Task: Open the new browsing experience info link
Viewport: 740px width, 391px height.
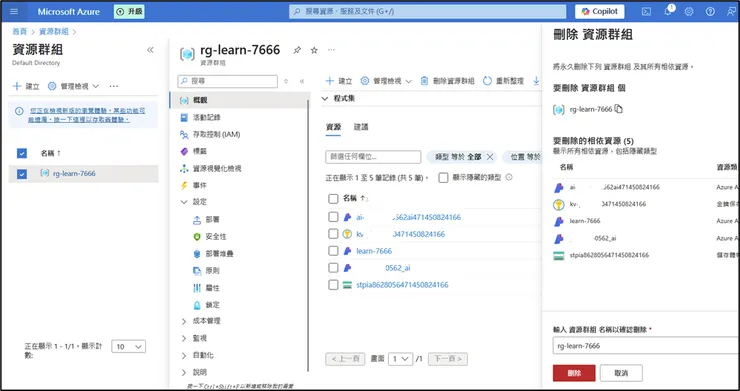Action: click(87, 115)
